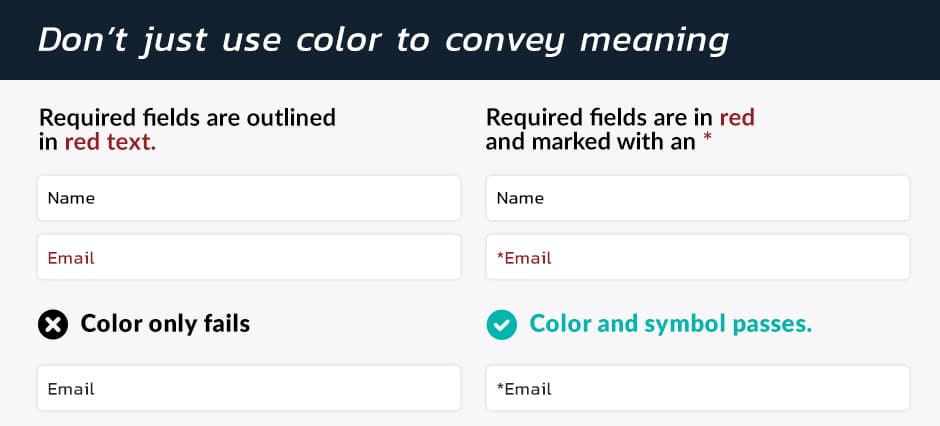This screenshot has height=426, width=940.
Task: Click the black X fail icon
Action: 53,325
